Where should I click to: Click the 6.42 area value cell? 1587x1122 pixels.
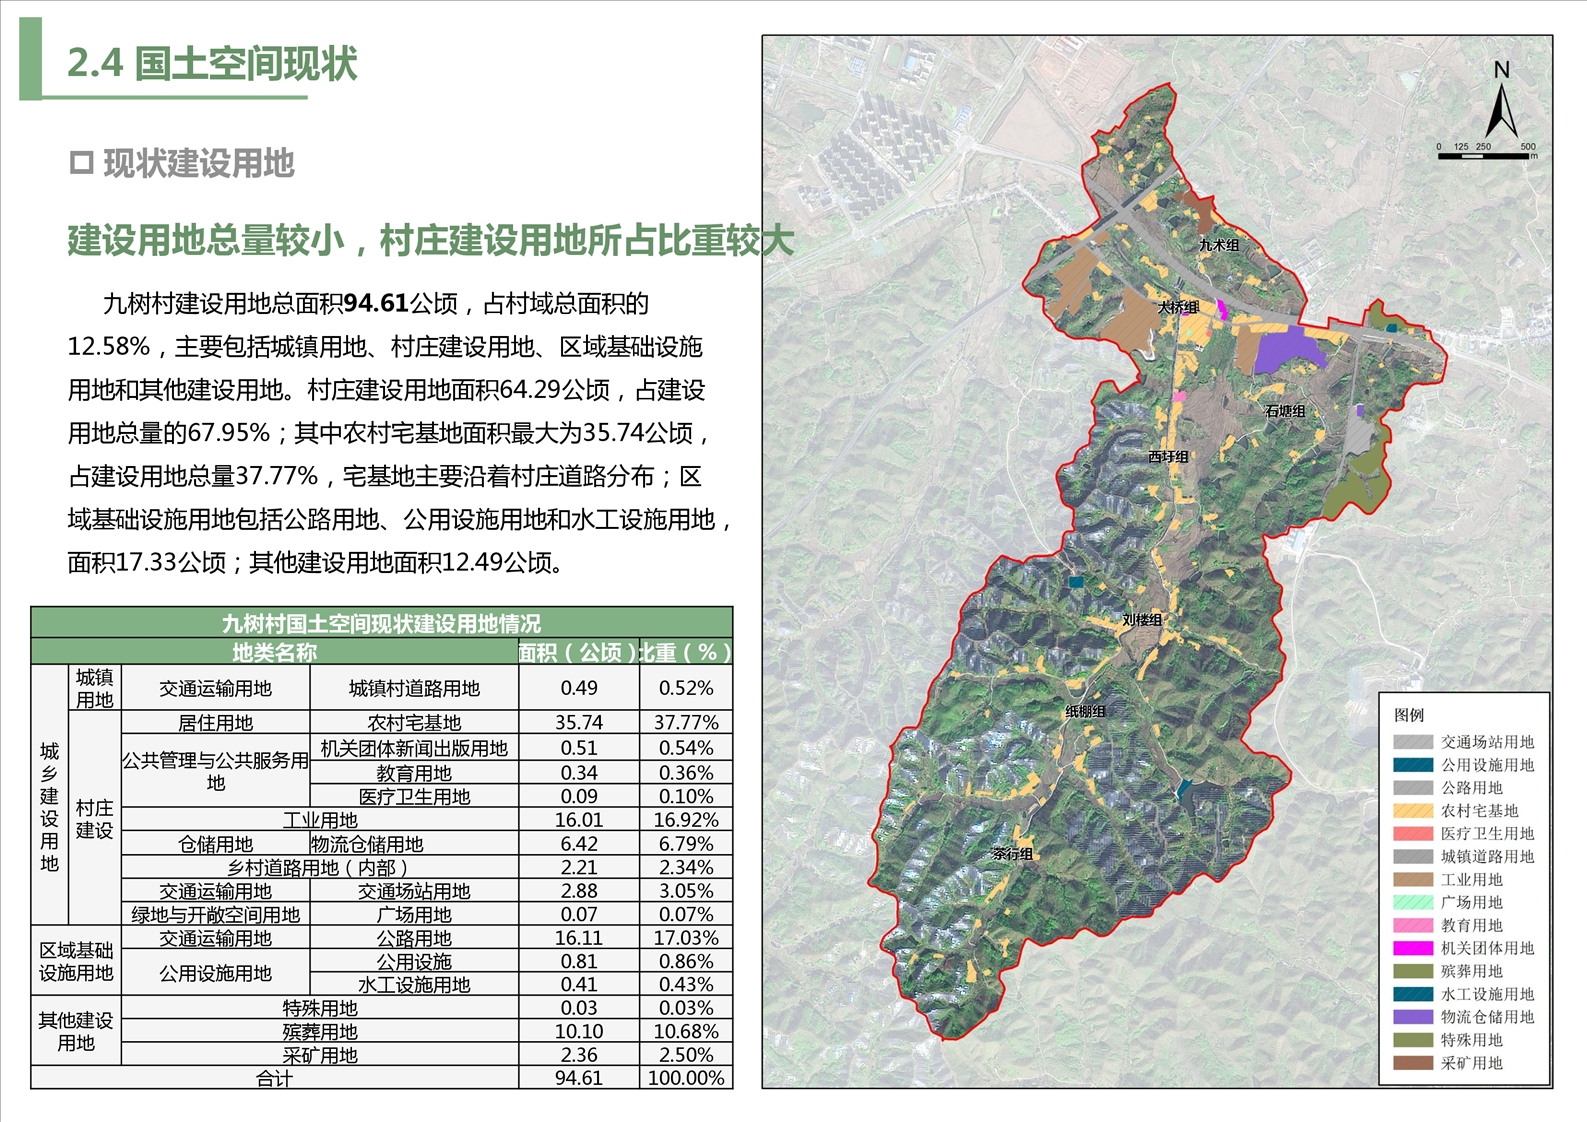[x=579, y=844]
